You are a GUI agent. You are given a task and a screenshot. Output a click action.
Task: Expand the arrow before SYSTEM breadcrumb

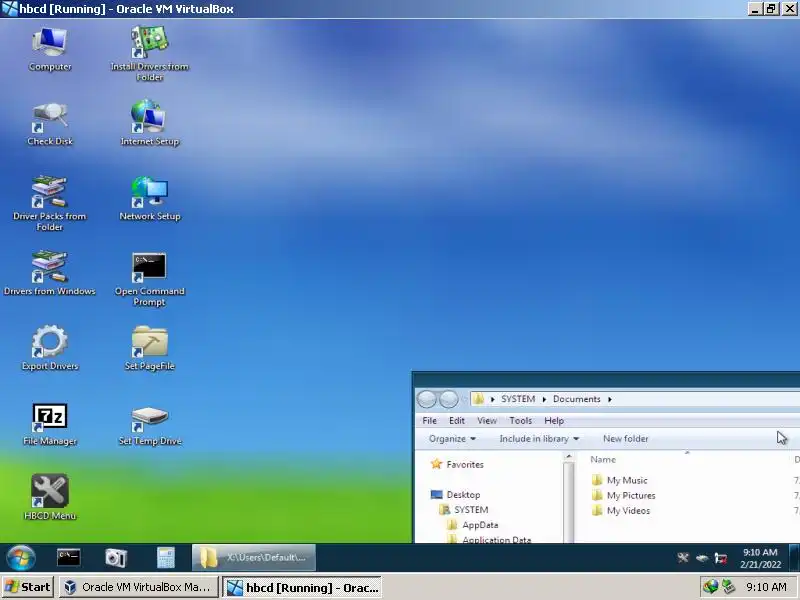click(x=492, y=399)
